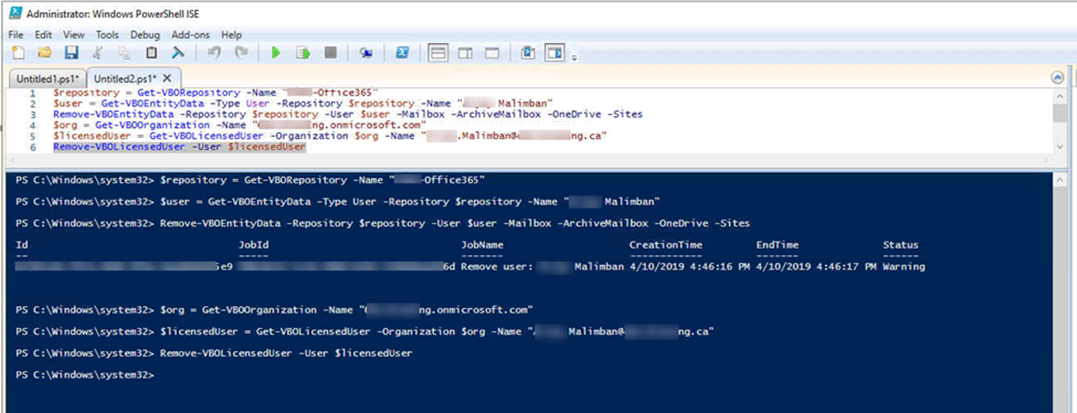Click the JobName column header in console

pyautogui.click(x=482, y=245)
